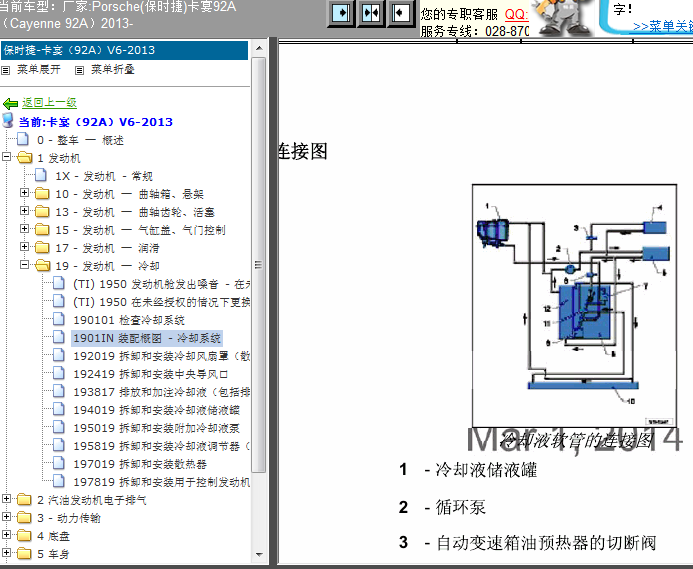Click the 菜单折叠 link
The image size is (693, 569).
[113, 69]
